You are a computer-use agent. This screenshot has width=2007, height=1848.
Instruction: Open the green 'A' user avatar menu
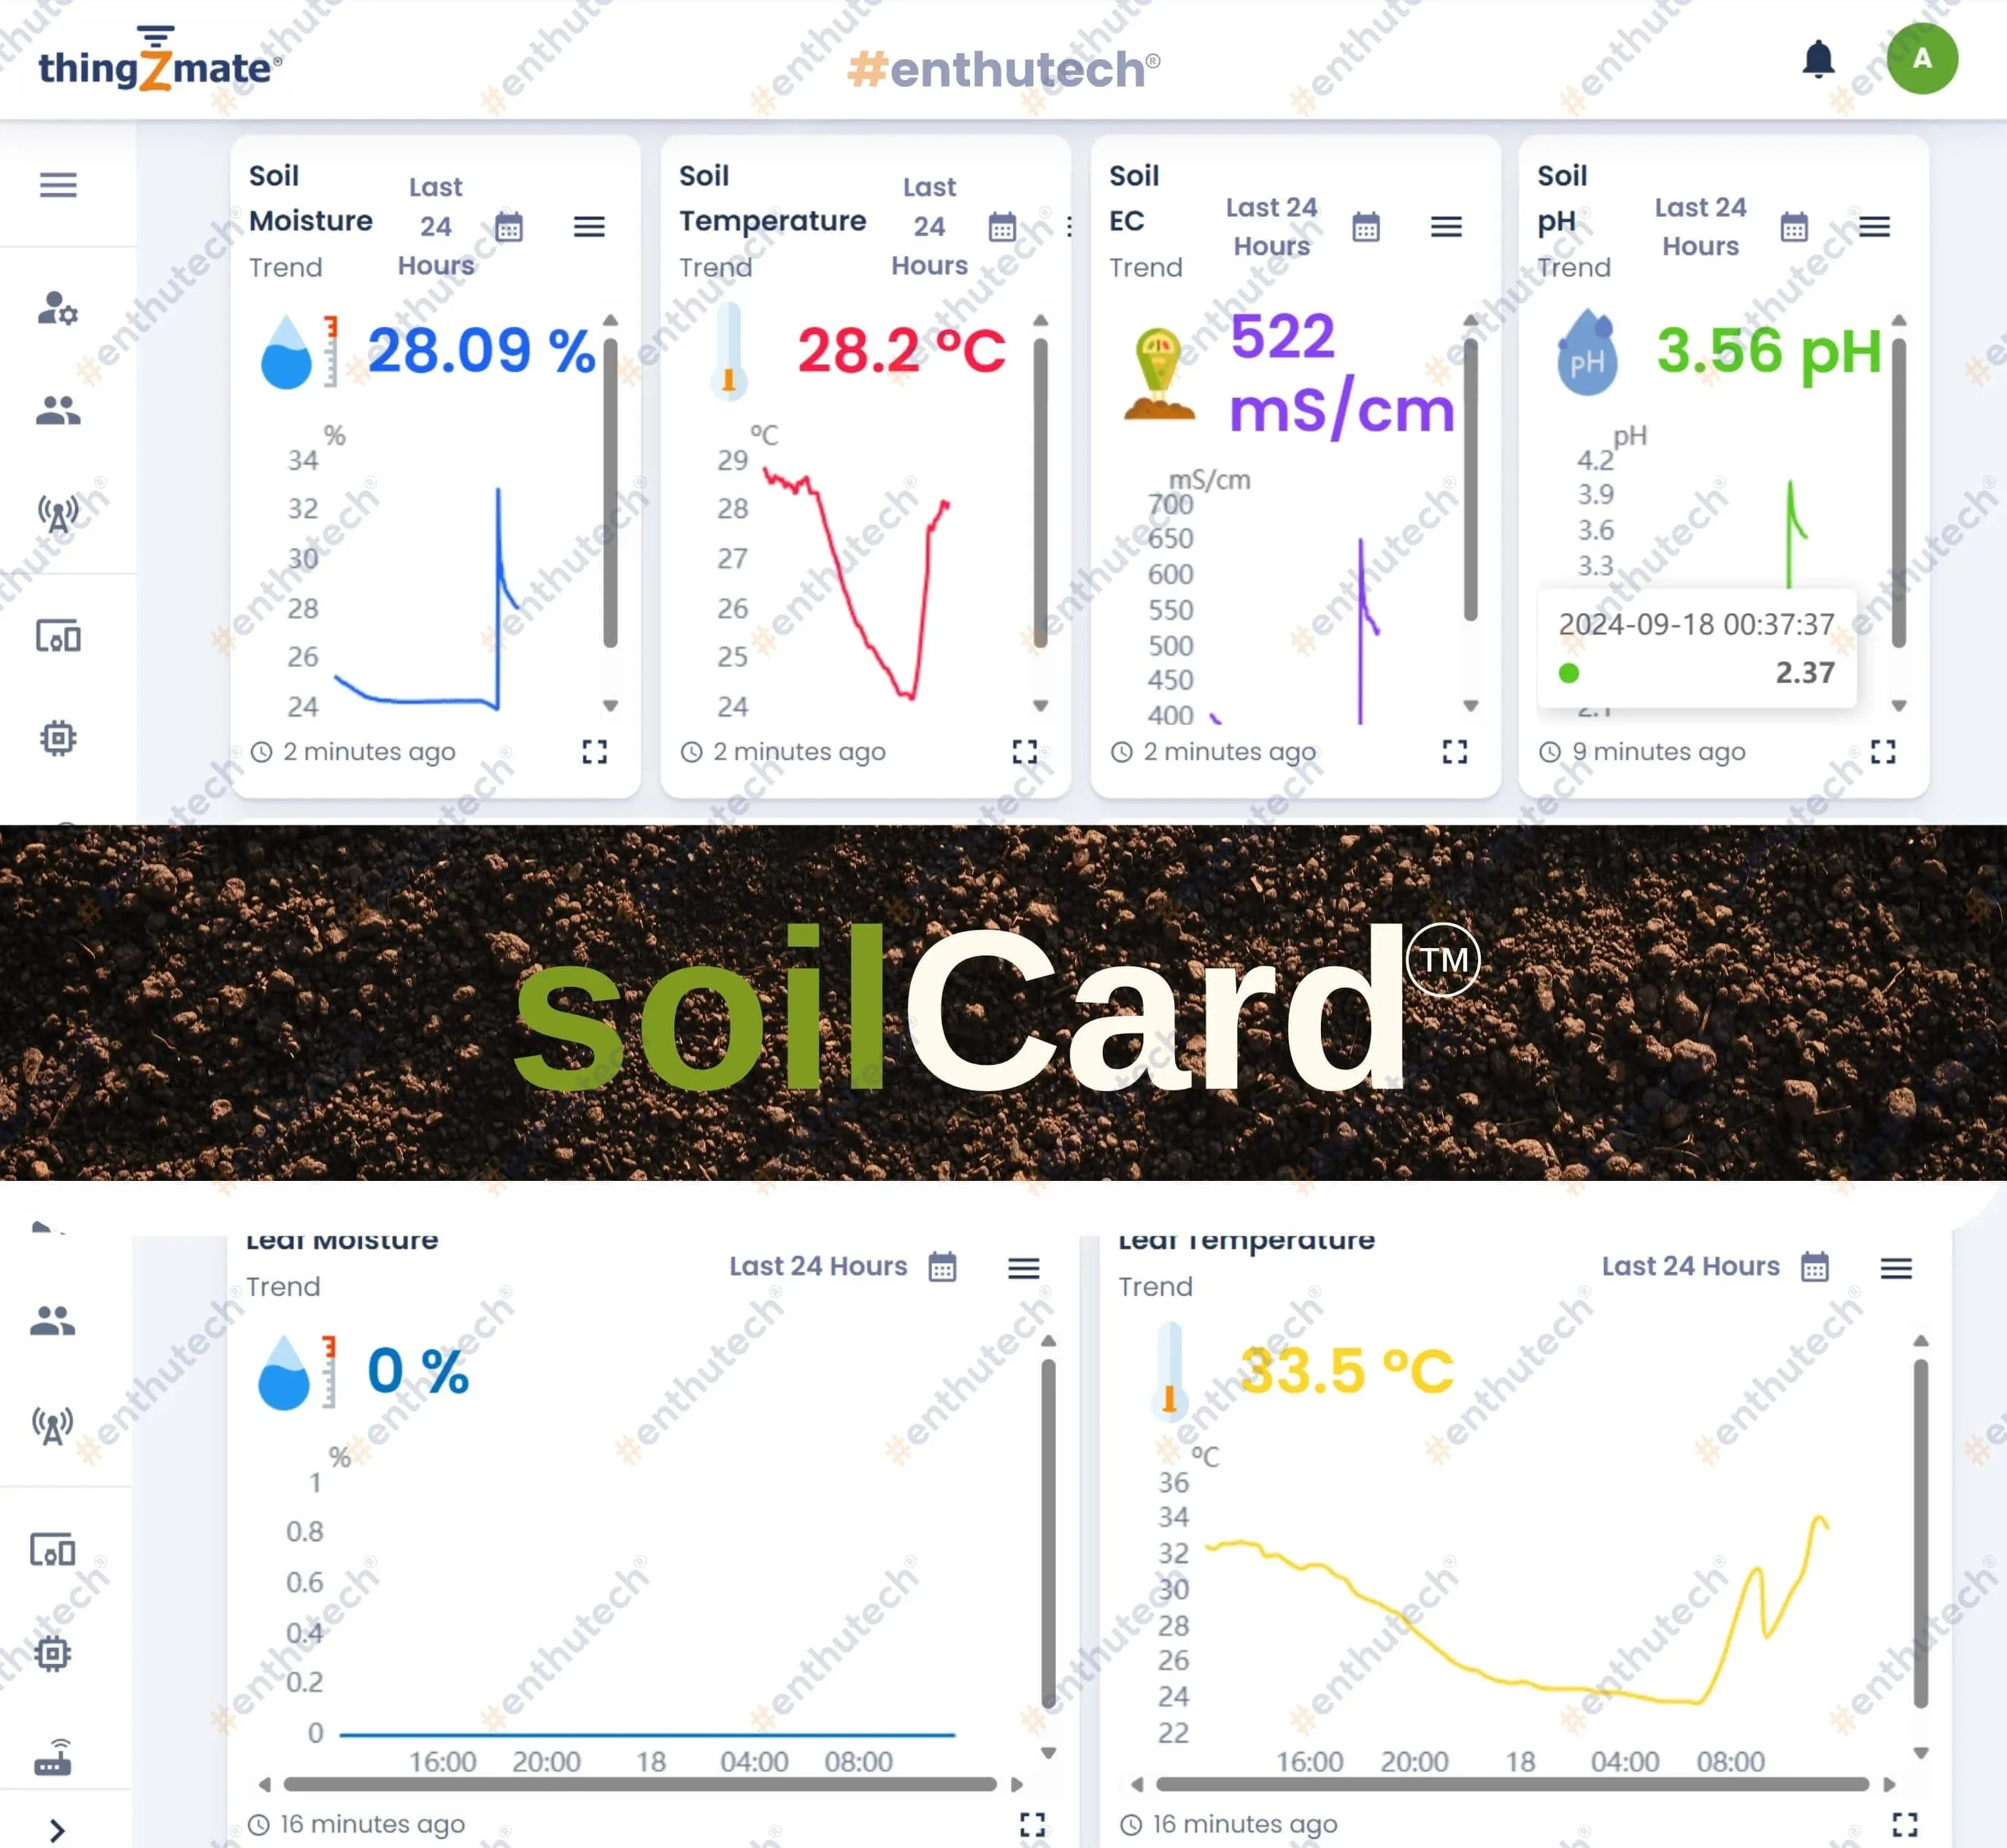1922,59
